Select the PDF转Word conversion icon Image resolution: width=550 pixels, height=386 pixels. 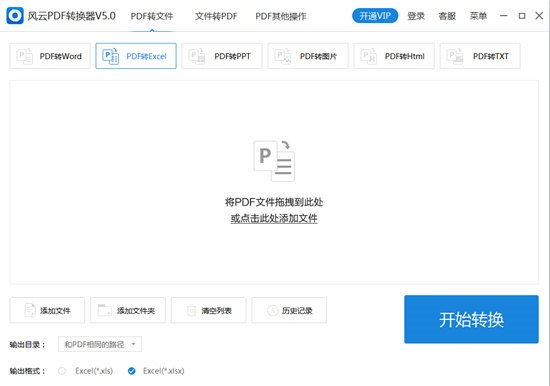(x=25, y=56)
